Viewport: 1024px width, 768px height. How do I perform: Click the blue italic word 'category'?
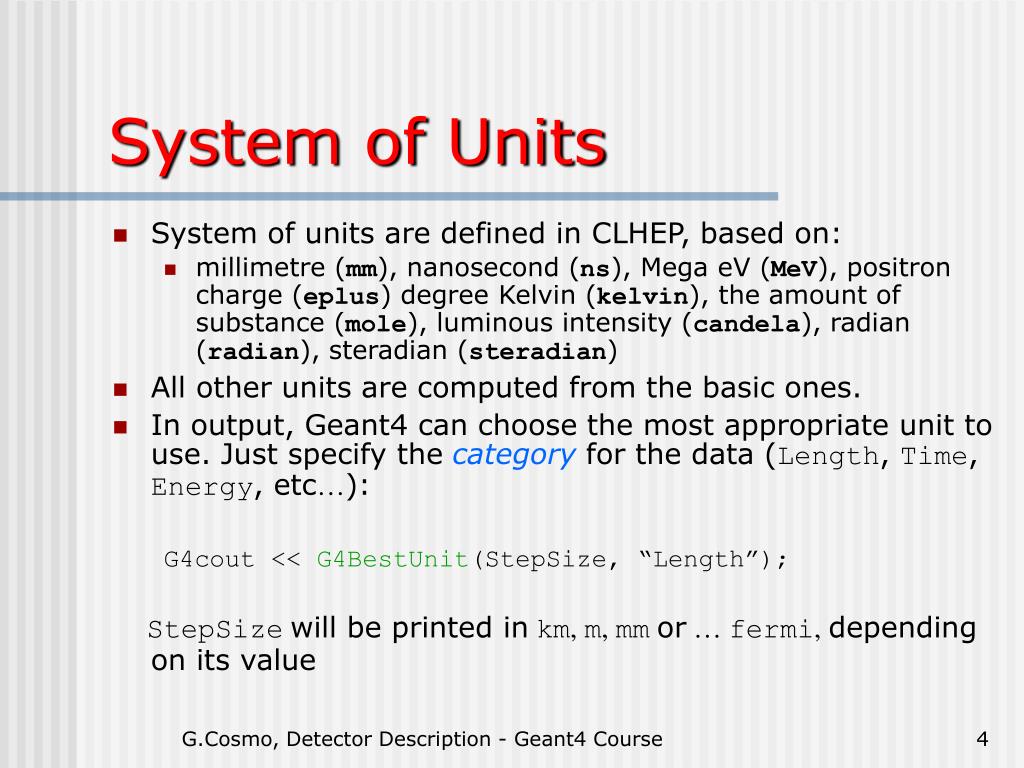(x=514, y=455)
